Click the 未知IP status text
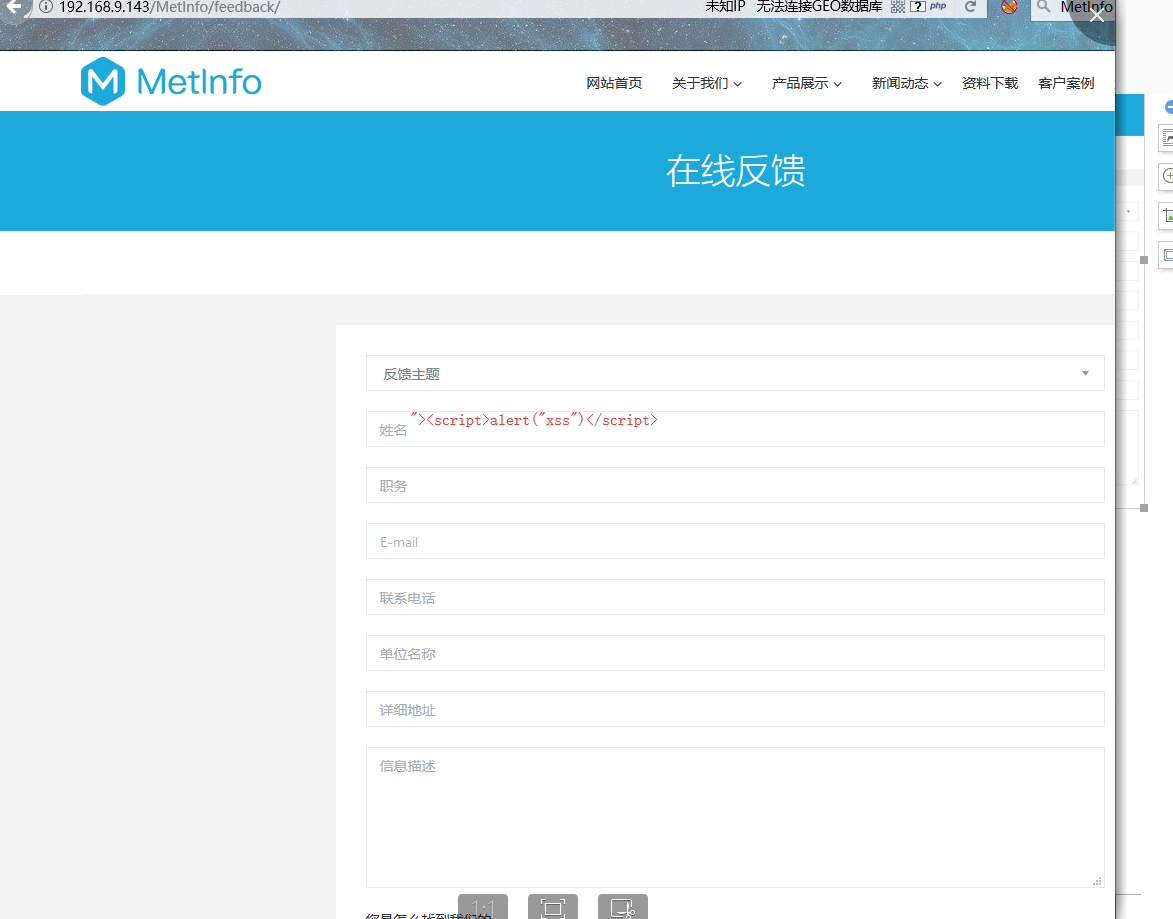The width and height of the screenshot is (1173, 919). (725, 7)
